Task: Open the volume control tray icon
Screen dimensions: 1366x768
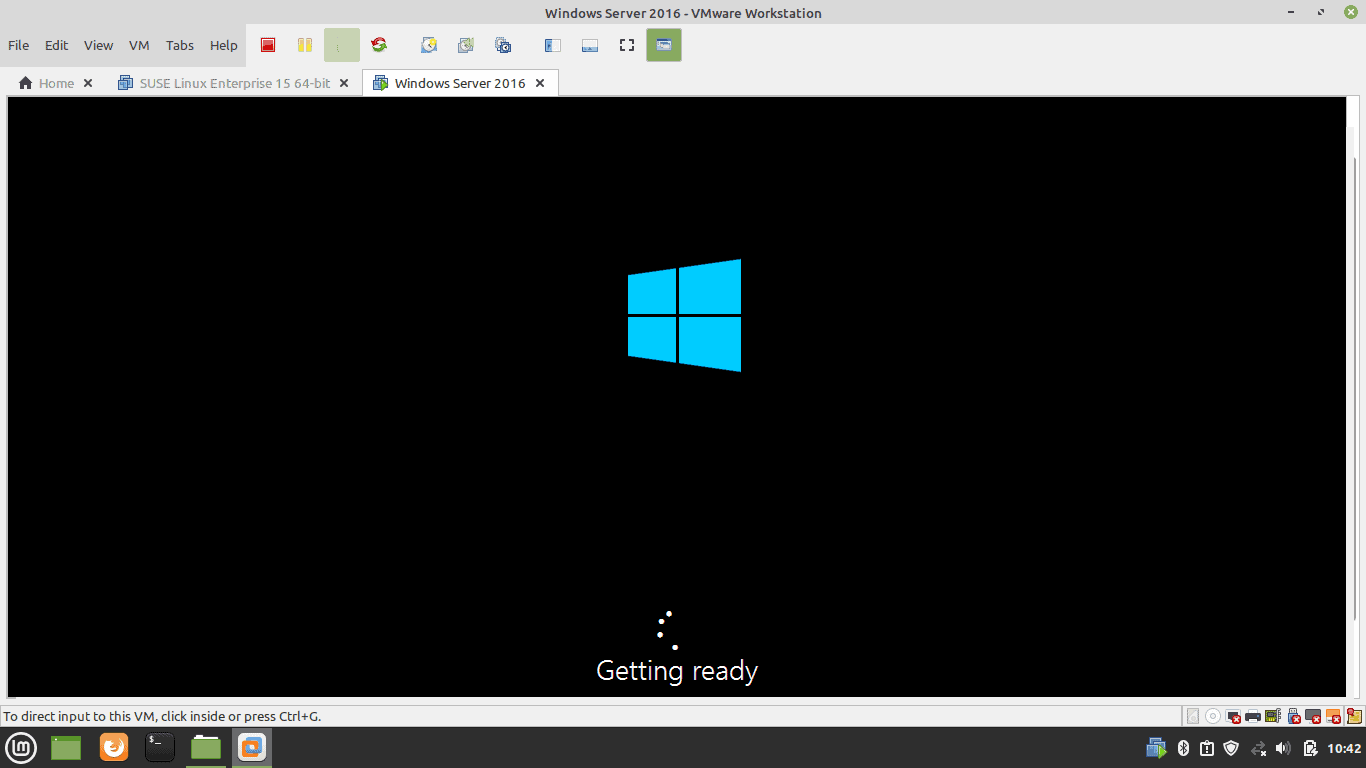Action: [x=1284, y=748]
